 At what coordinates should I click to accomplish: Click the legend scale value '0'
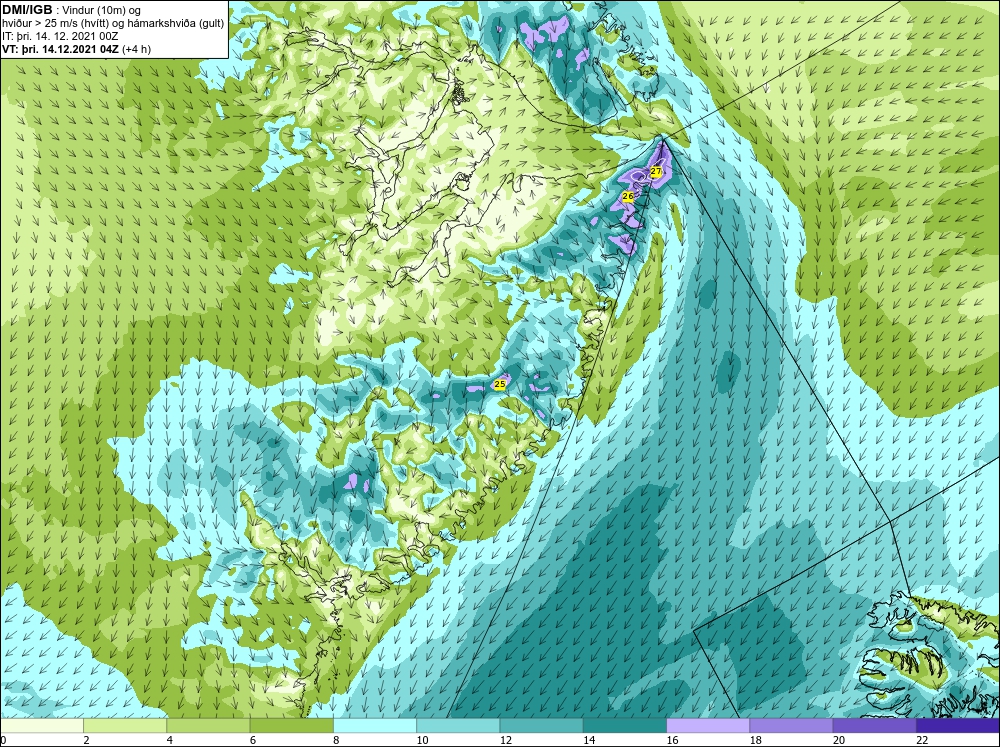coord(3,740)
